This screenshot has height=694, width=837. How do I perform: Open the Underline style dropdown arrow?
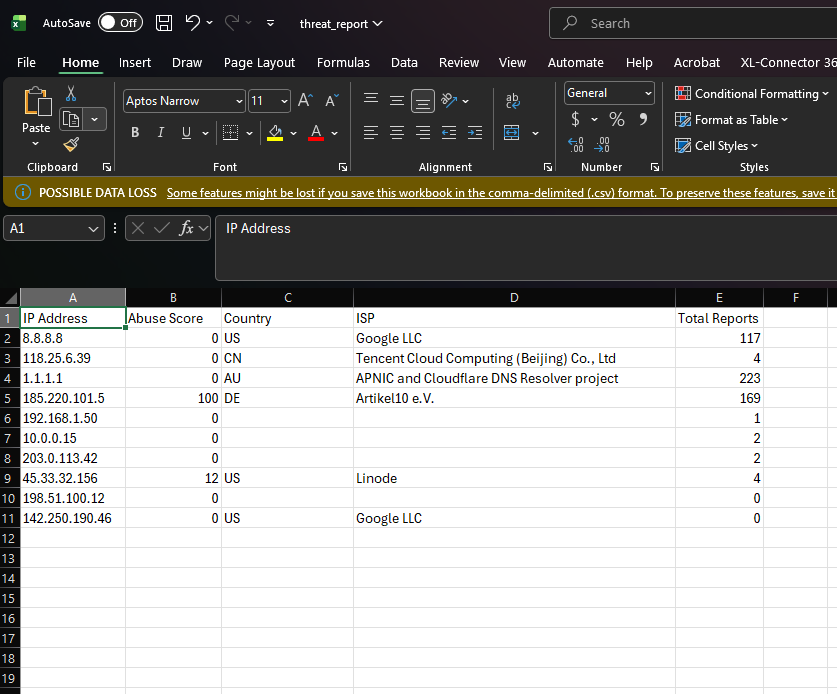[x=205, y=133]
